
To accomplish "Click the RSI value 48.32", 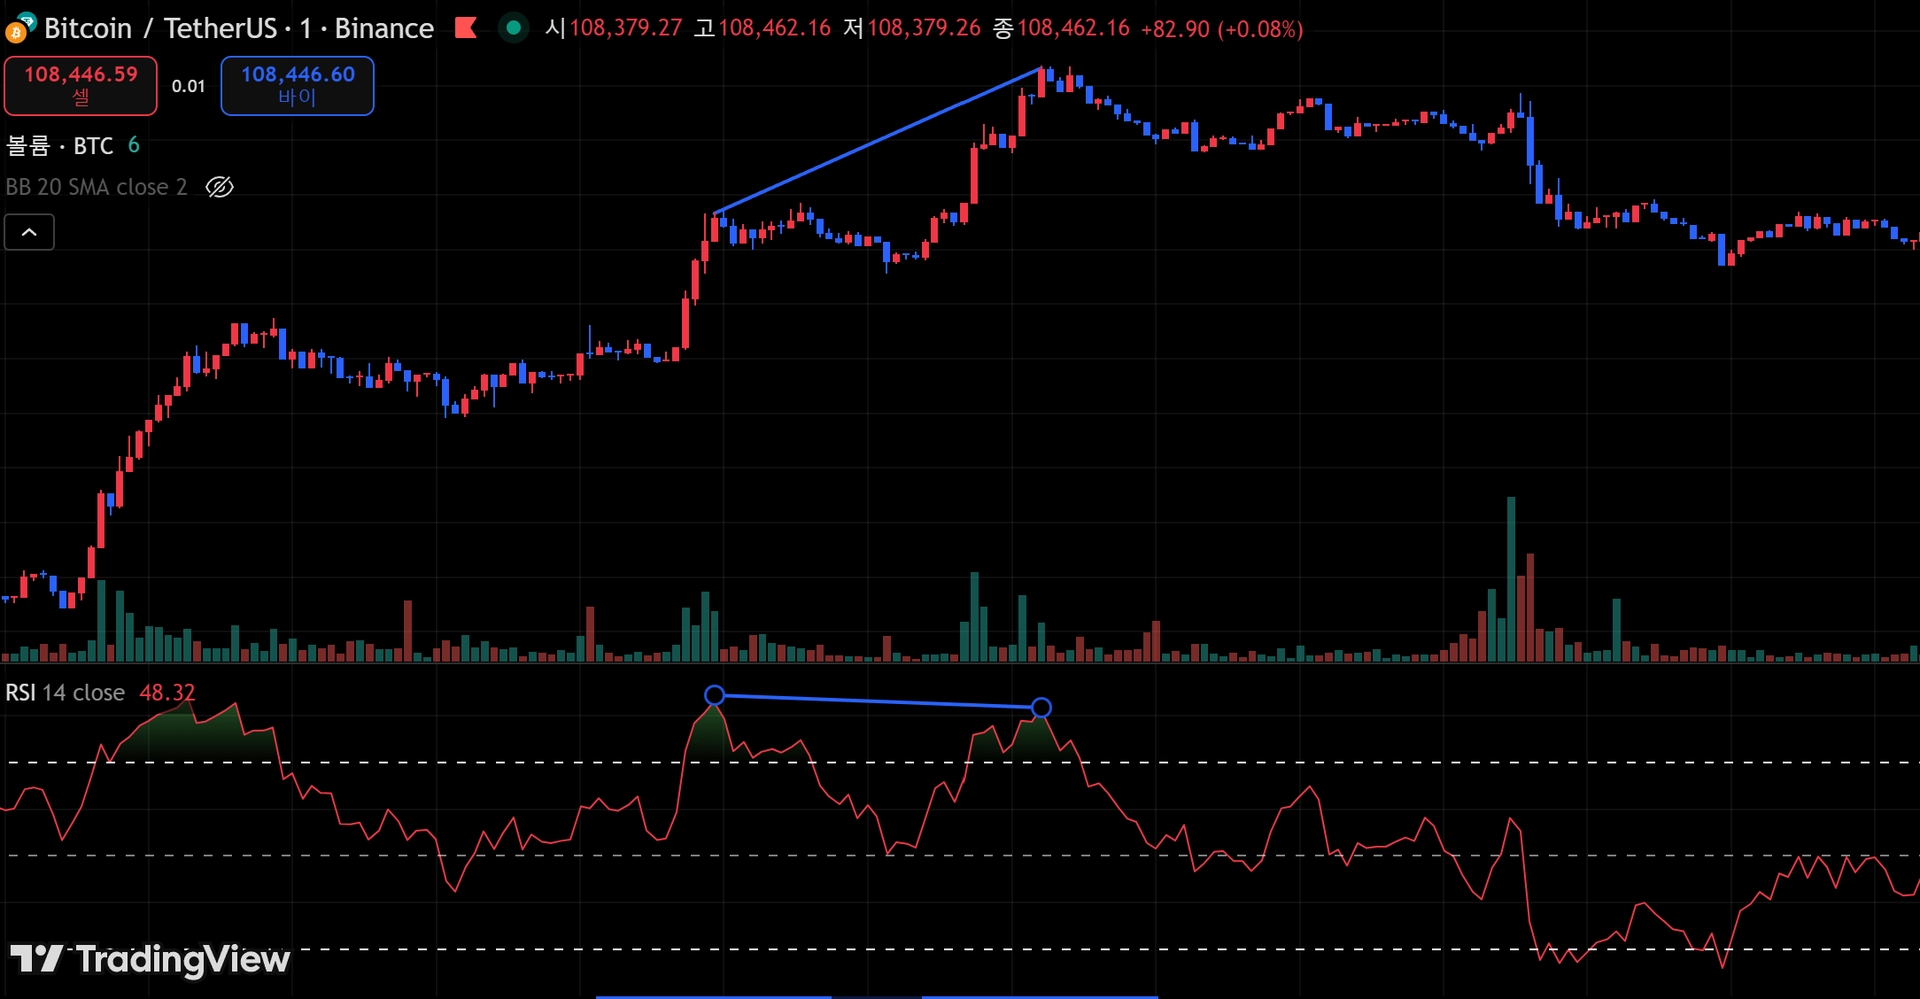I will coord(167,692).
